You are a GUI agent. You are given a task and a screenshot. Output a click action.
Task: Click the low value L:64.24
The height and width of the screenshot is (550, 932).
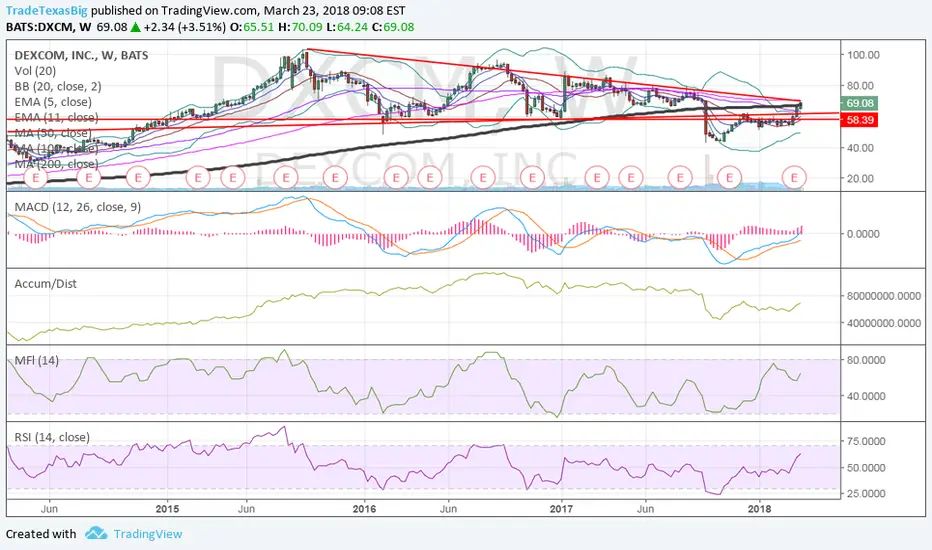click(x=346, y=27)
